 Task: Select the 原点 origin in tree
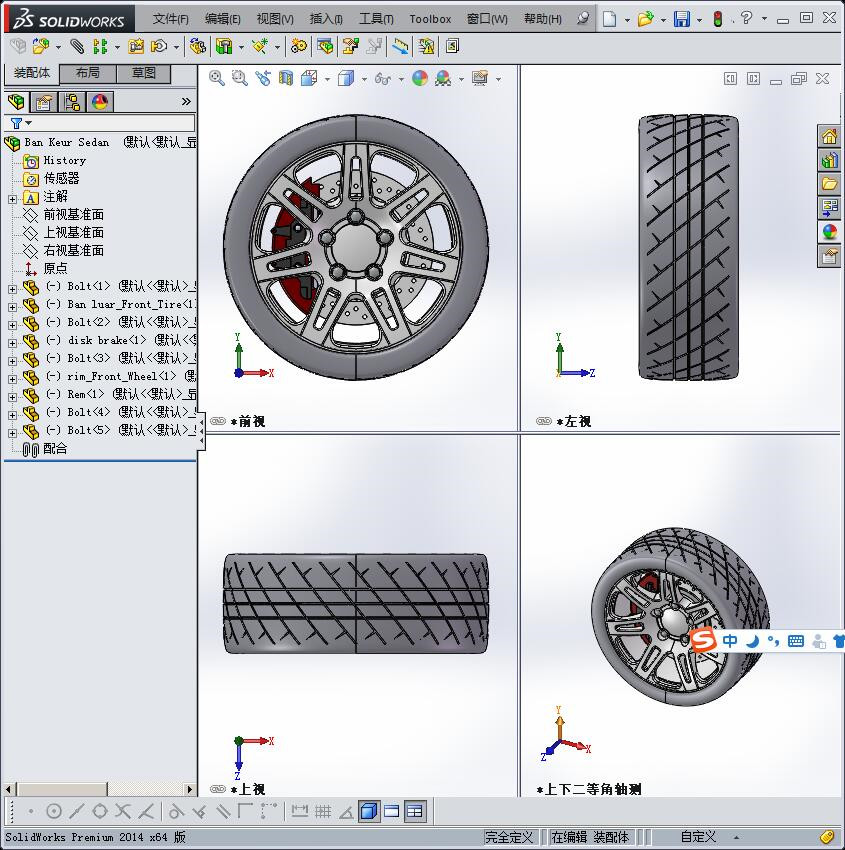point(55,268)
